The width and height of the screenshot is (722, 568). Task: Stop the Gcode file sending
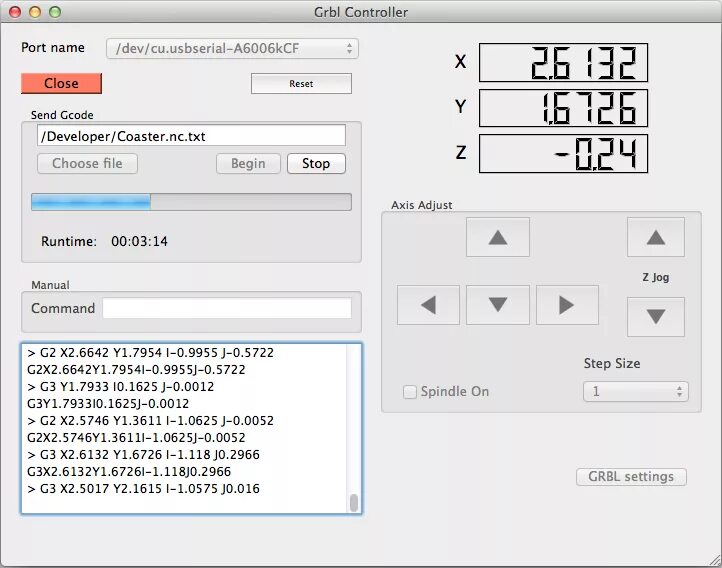(316, 163)
